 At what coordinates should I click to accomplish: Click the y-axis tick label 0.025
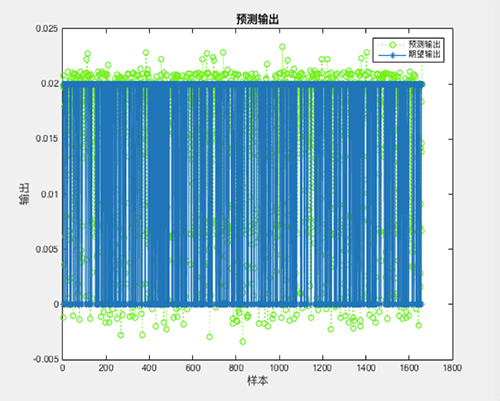tap(47, 29)
